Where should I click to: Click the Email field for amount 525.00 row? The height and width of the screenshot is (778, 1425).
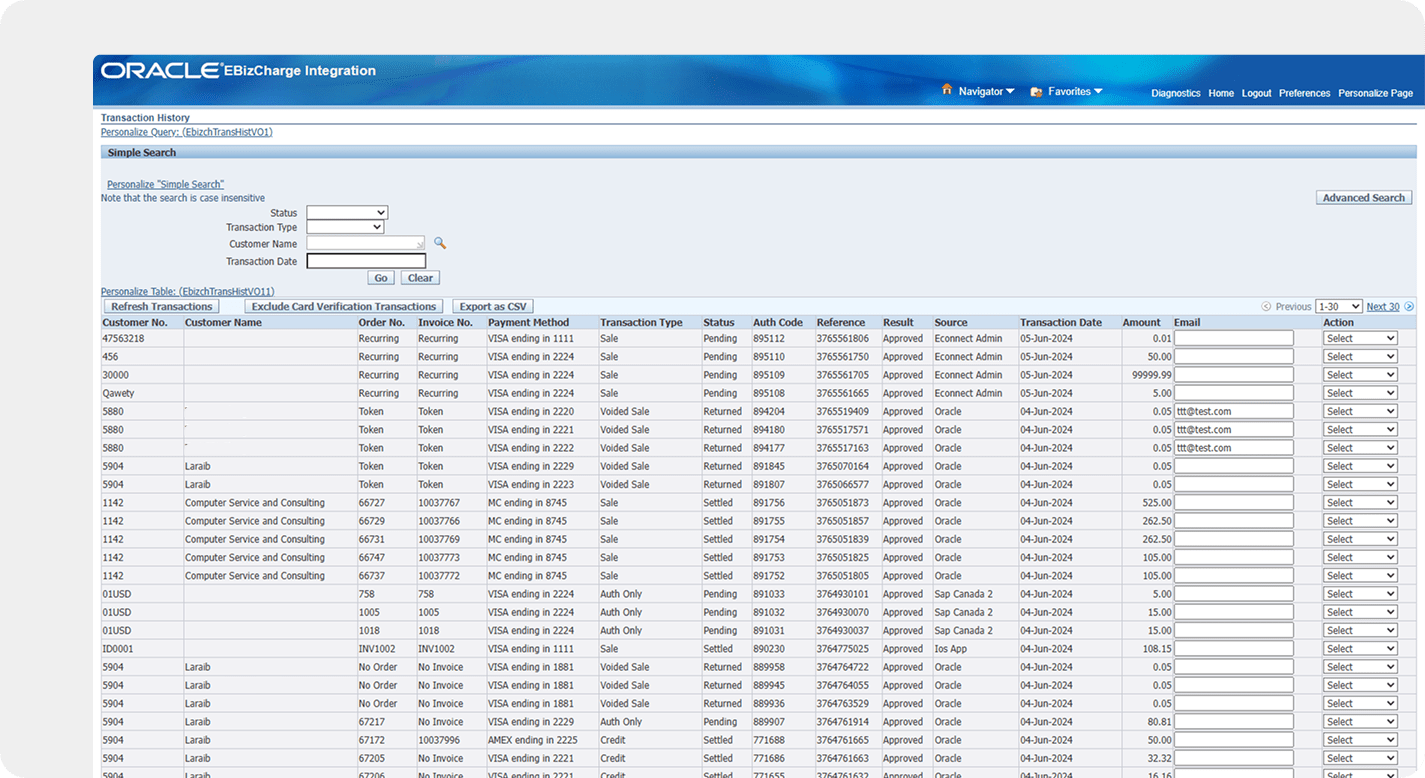1234,503
